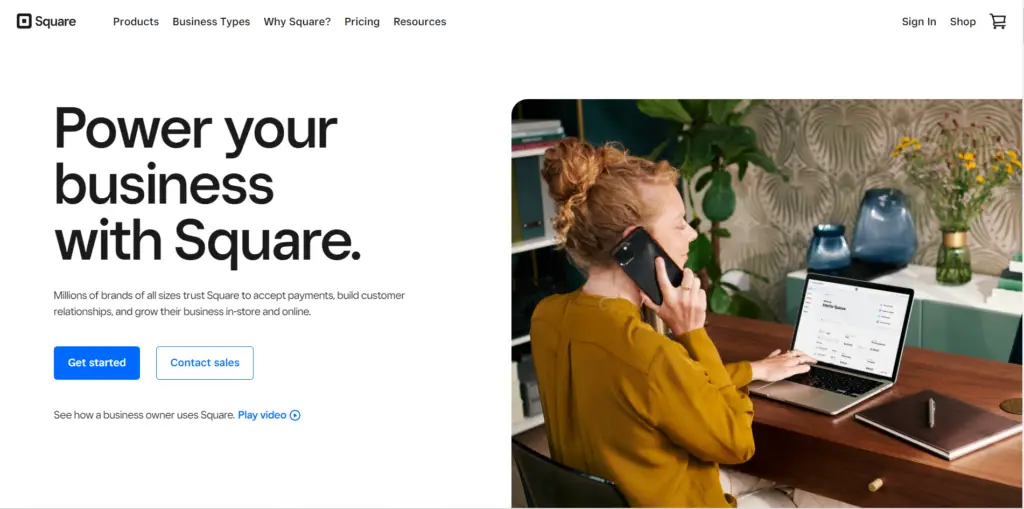Select the Play video link text

262,415
